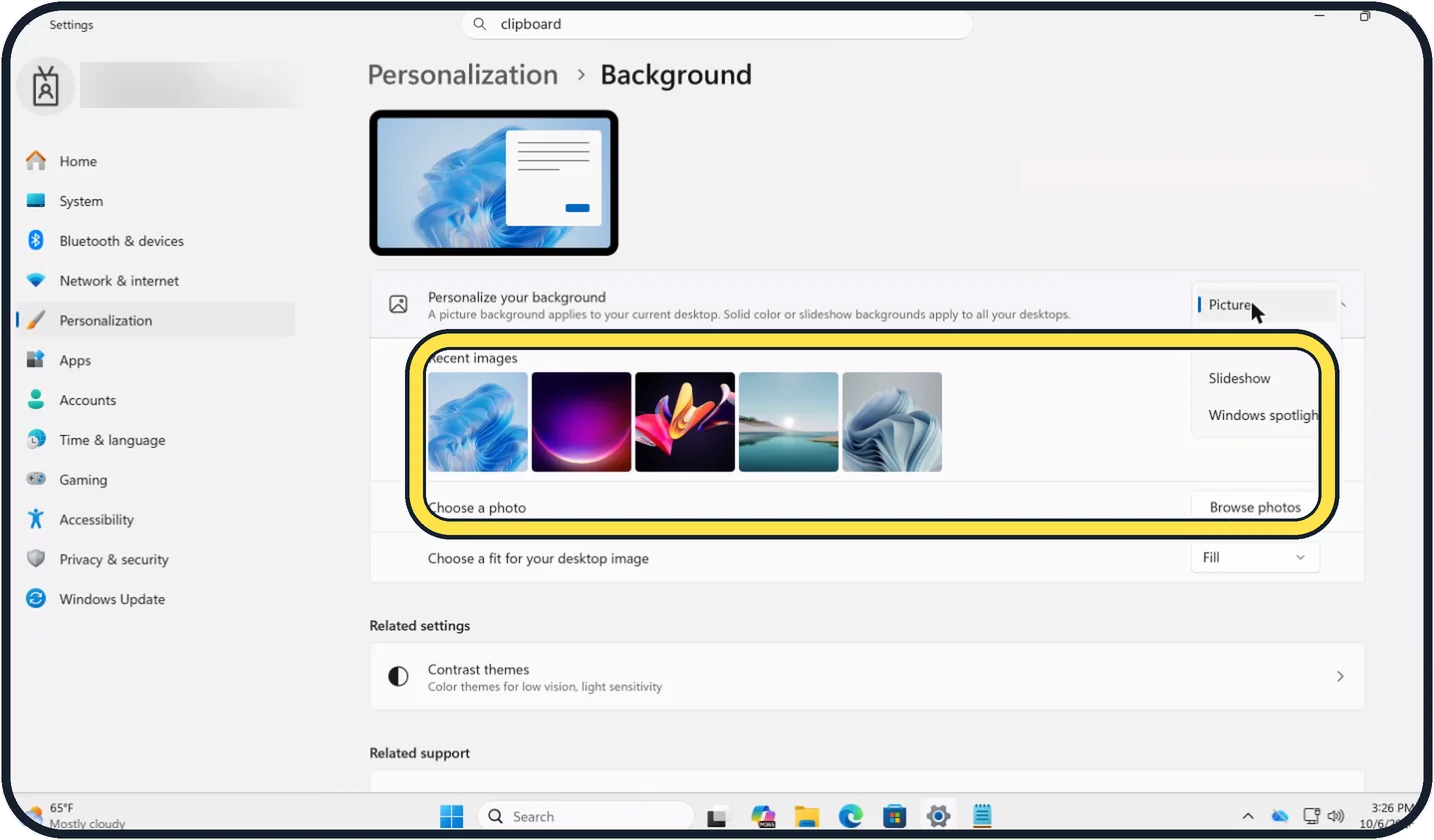This screenshot has height=840, width=1434.
Task: Open the Fill desktop image fit dropdown
Action: click(1255, 557)
